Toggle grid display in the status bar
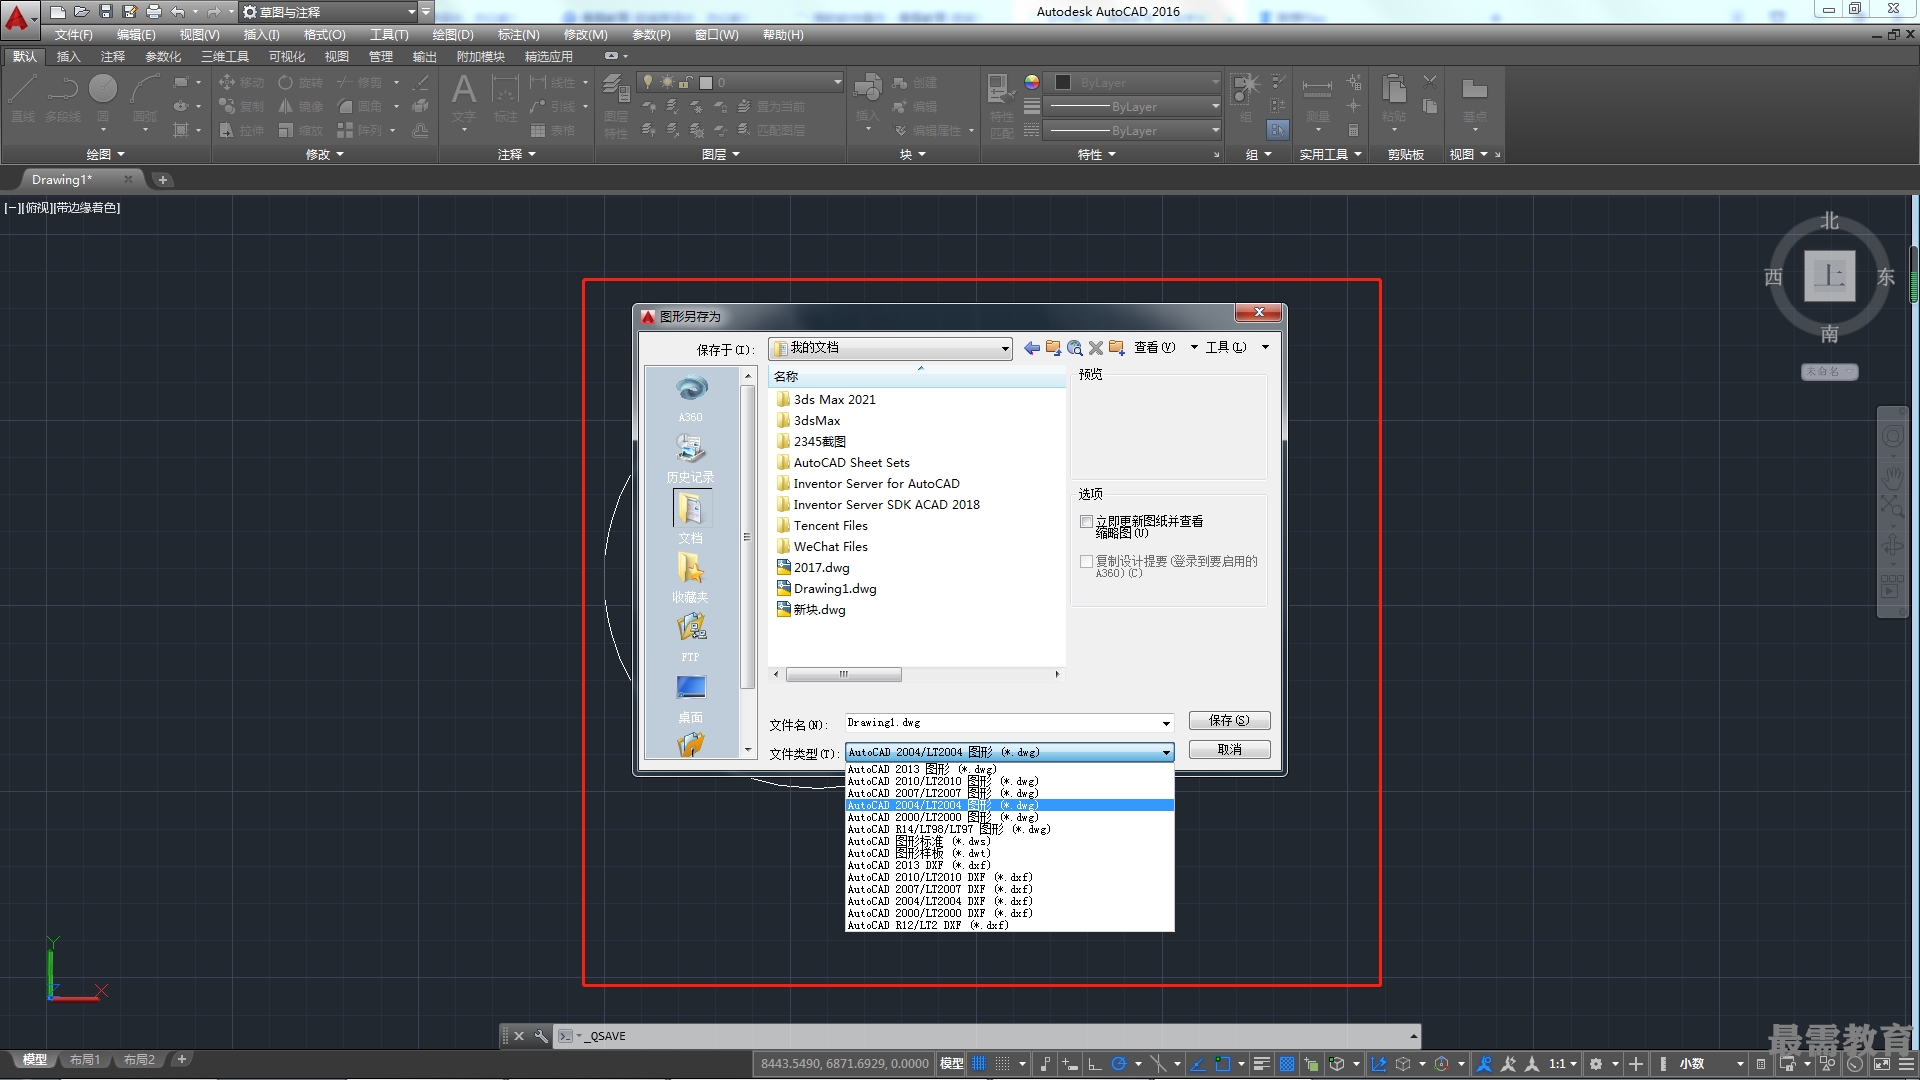Screen dimensions: 1920x1080 (x=979, y=1064)
